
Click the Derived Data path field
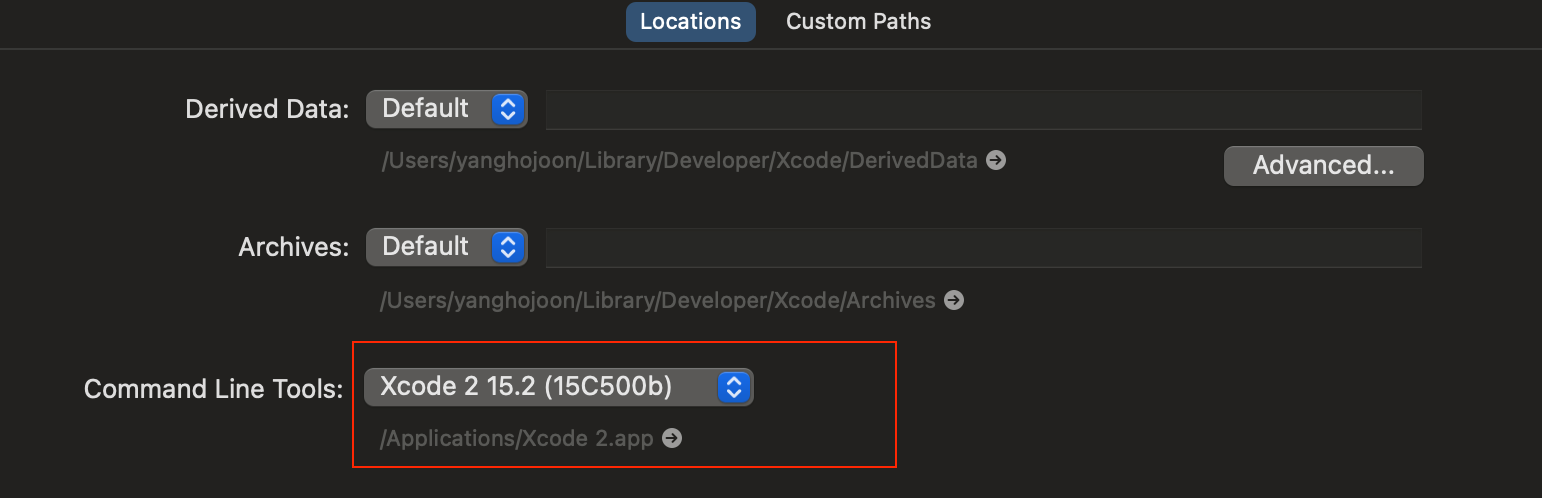[x=984, y=109]
